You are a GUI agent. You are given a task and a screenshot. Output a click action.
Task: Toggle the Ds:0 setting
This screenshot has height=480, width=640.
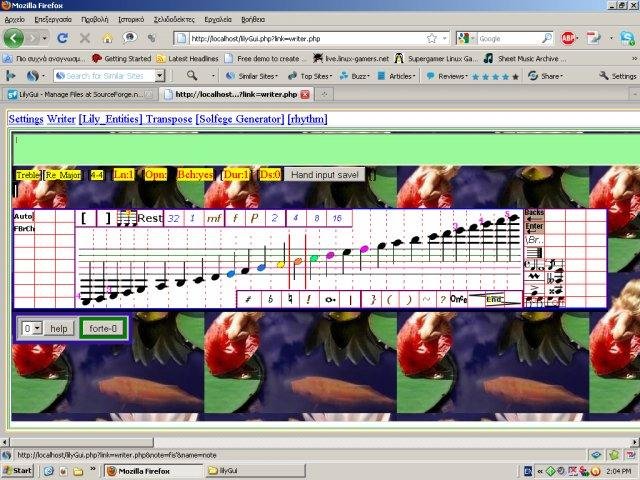(270, 175)
